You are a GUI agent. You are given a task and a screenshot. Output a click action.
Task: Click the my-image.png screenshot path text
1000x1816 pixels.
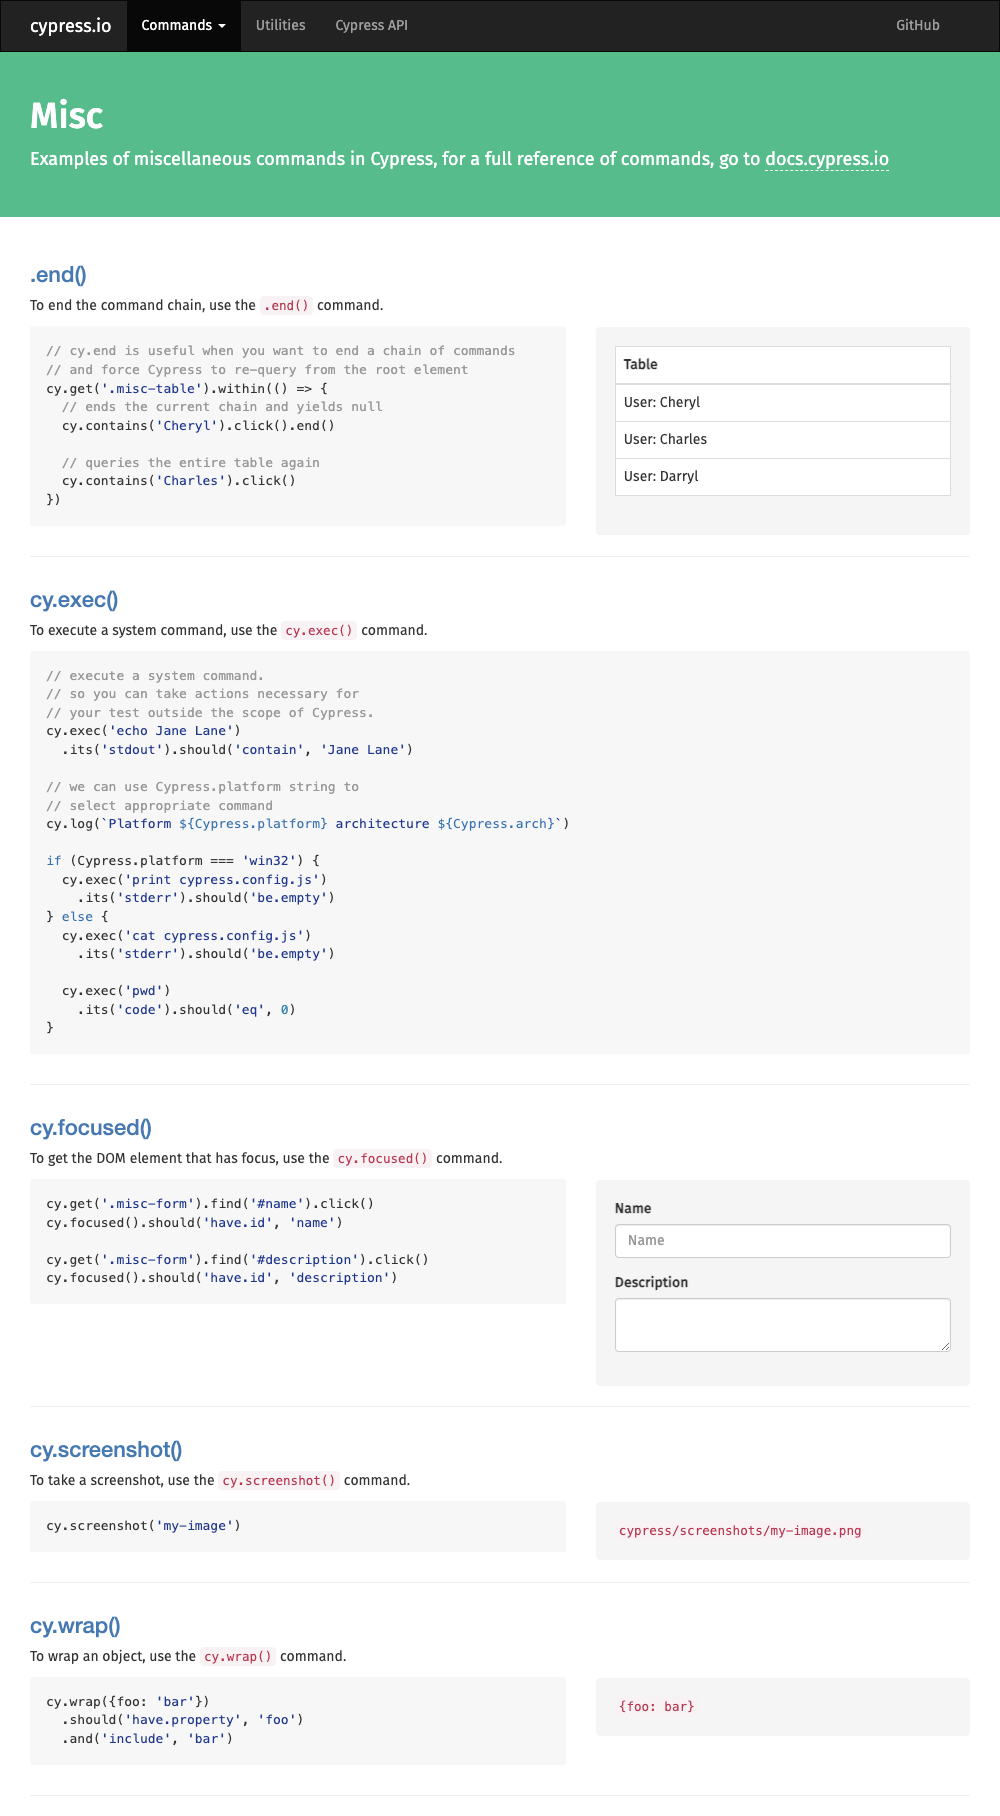740,1531
